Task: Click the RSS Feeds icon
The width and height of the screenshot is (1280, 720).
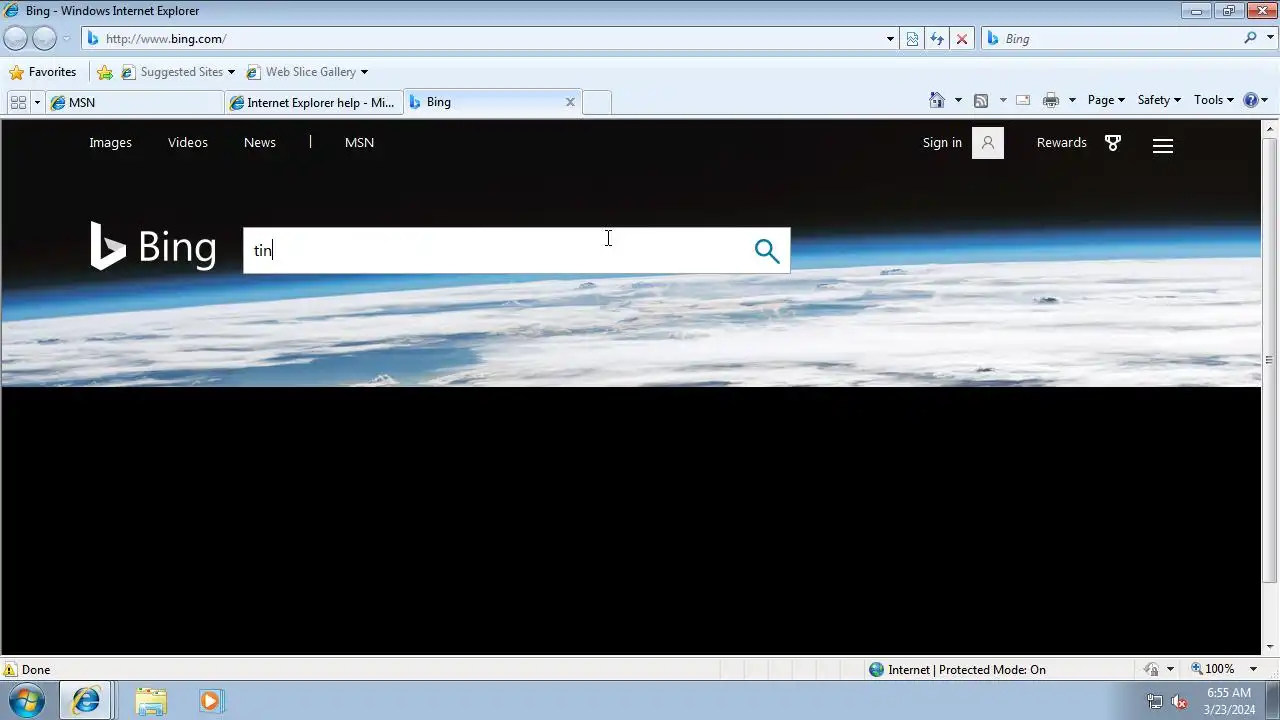Action: point(981,100)
